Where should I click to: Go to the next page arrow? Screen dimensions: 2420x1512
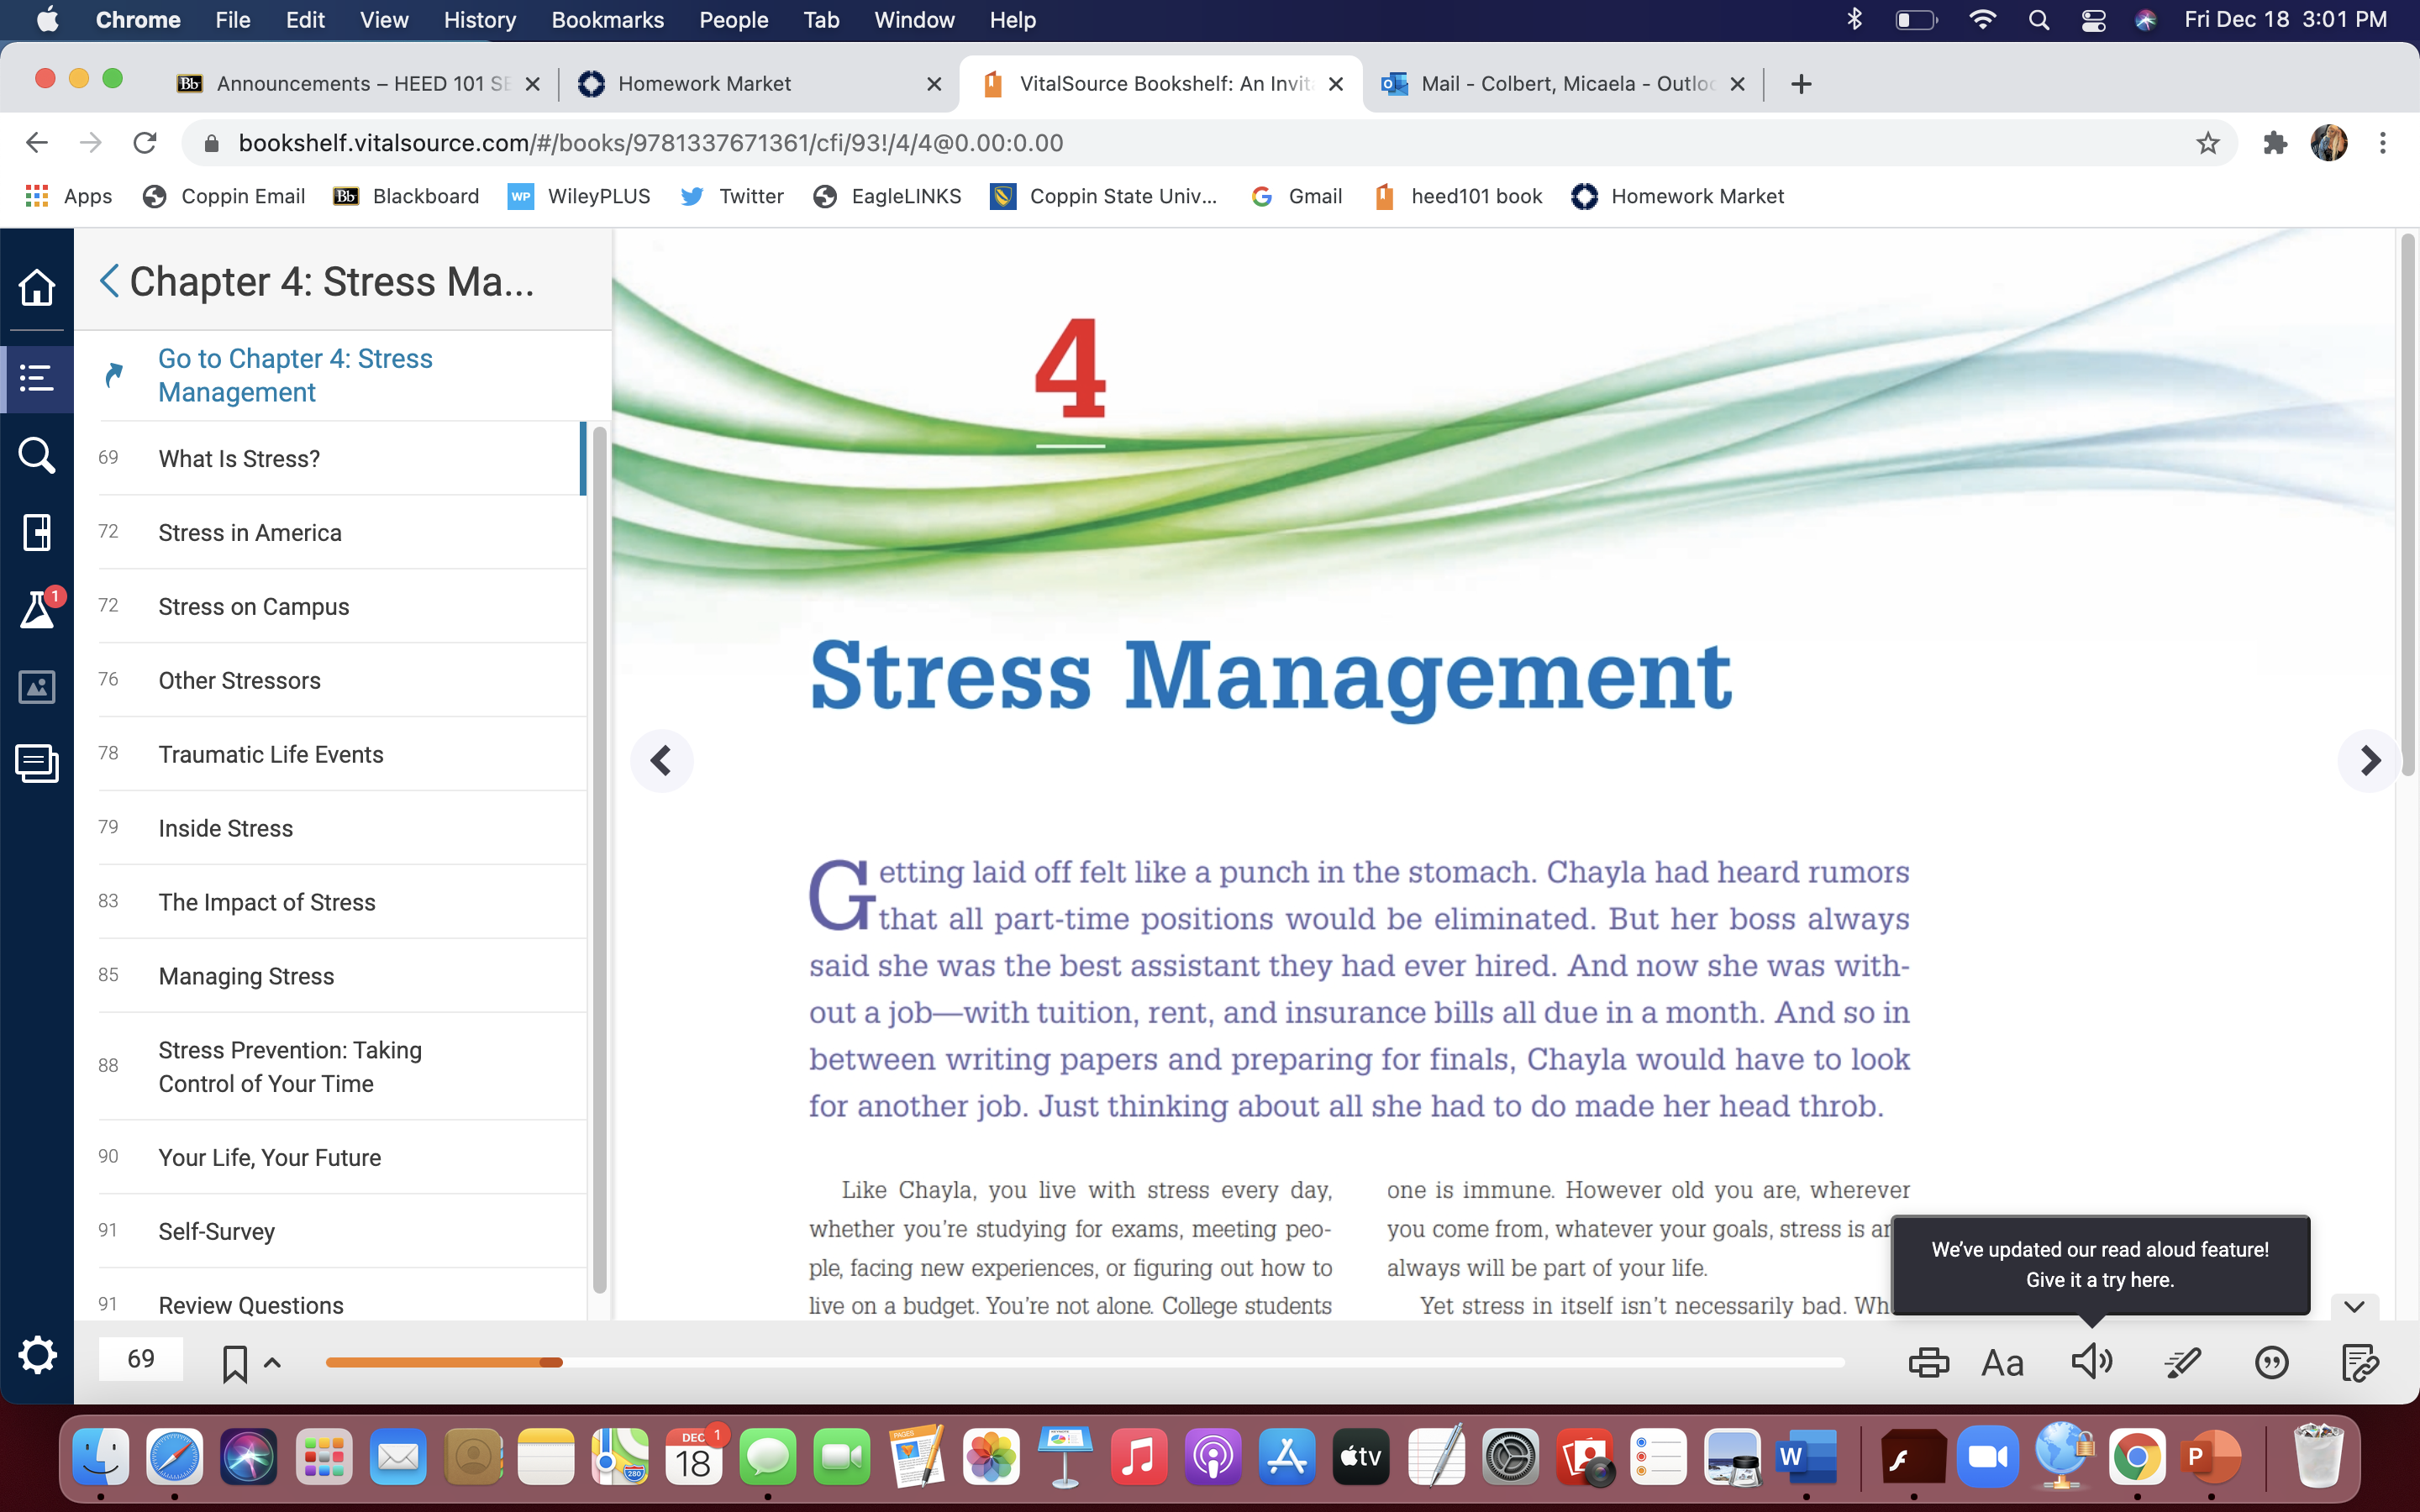[2369, 761]
